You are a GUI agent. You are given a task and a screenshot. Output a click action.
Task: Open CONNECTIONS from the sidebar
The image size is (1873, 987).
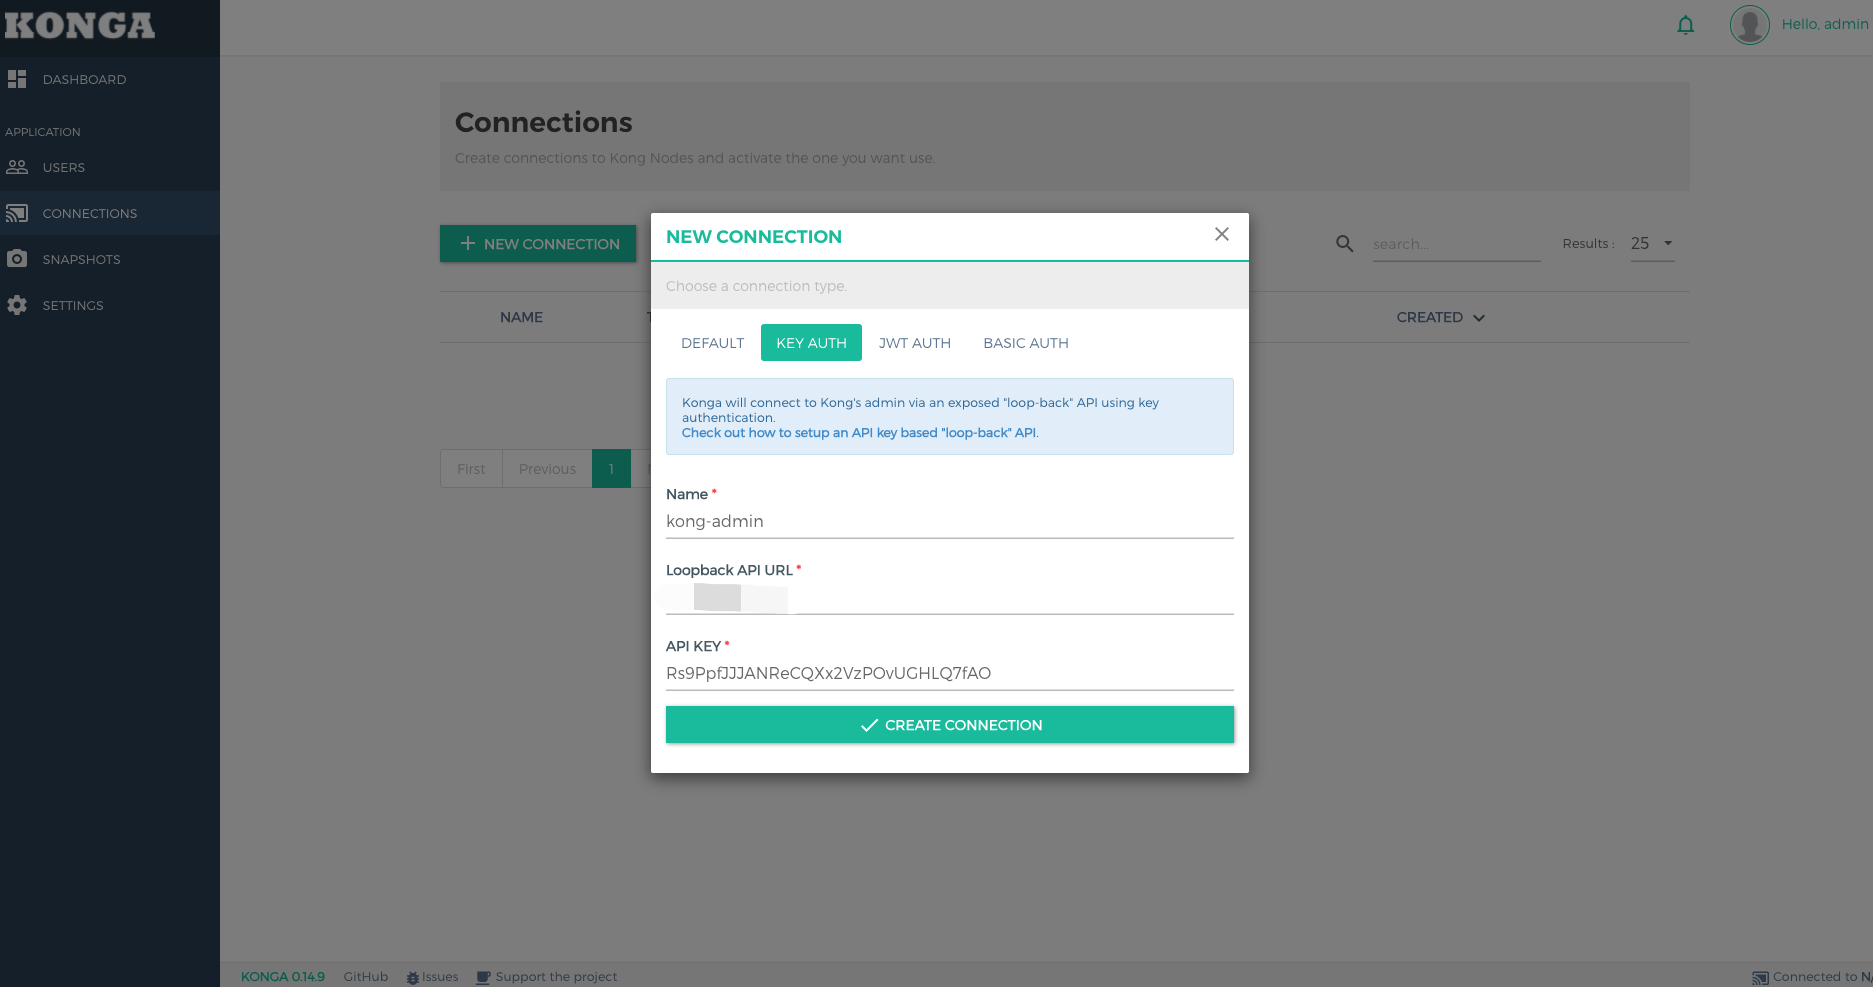point(110,213)
